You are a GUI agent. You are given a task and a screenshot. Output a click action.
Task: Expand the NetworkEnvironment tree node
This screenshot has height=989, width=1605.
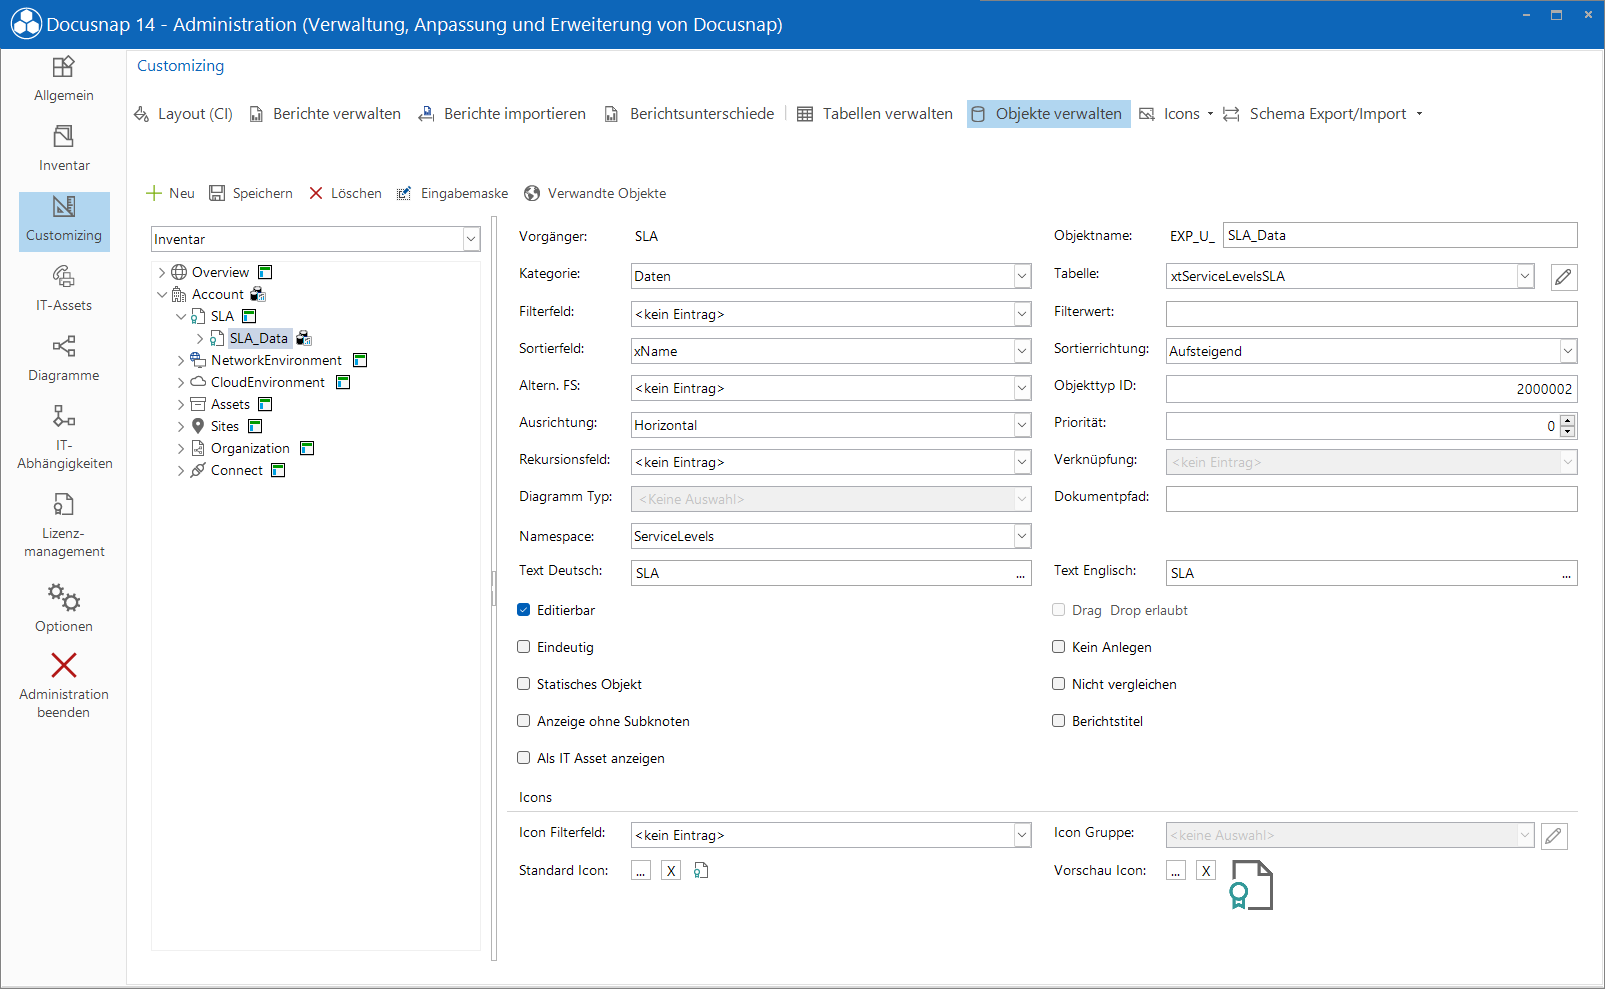(x=181, y=361)
